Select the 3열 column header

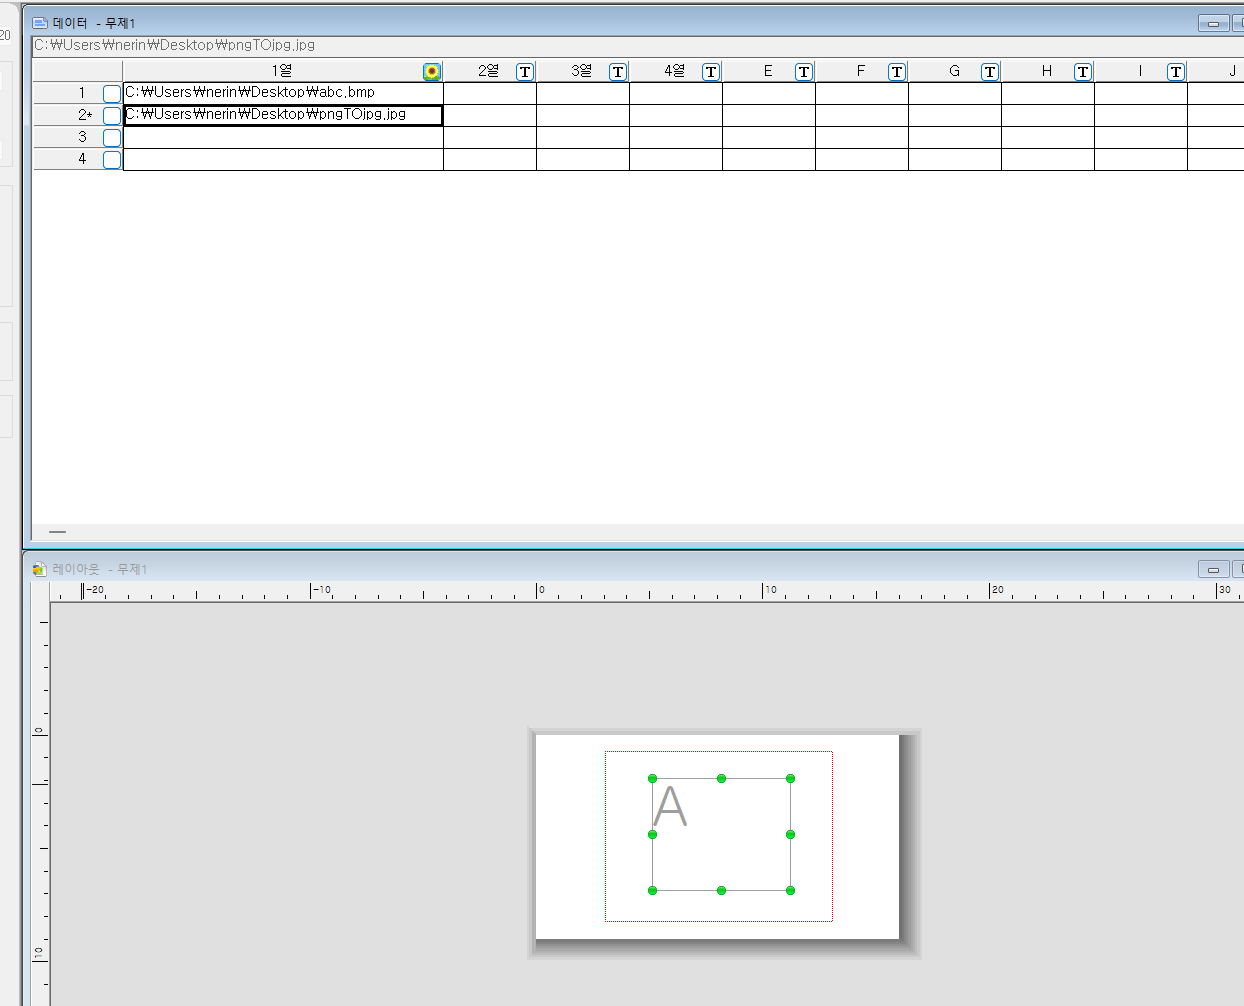point(583,71)
